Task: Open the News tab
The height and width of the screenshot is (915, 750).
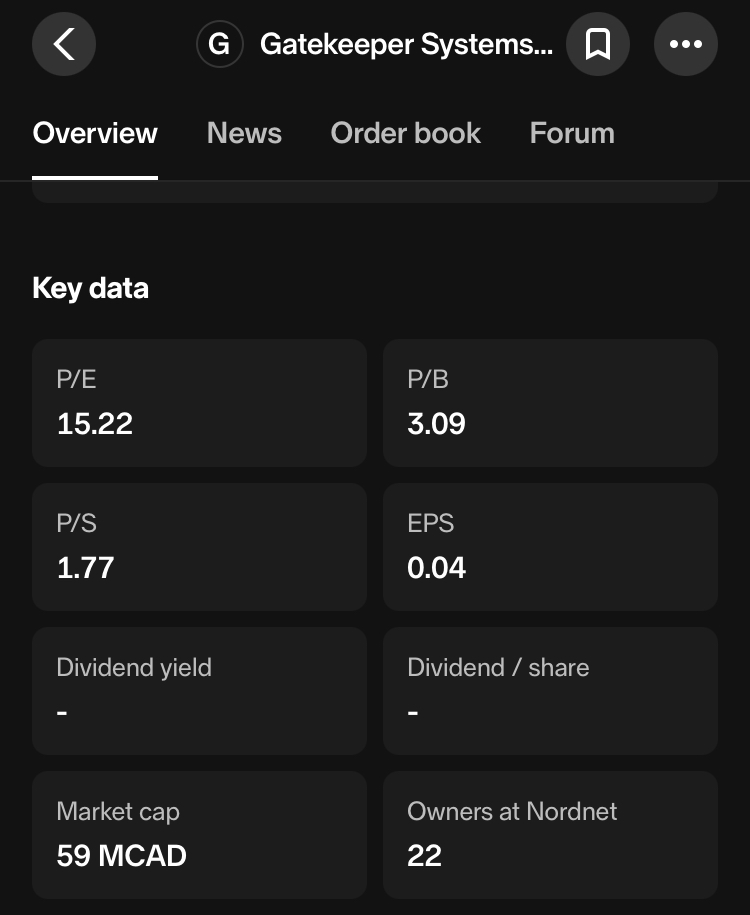Action: [x=244, y=133]
